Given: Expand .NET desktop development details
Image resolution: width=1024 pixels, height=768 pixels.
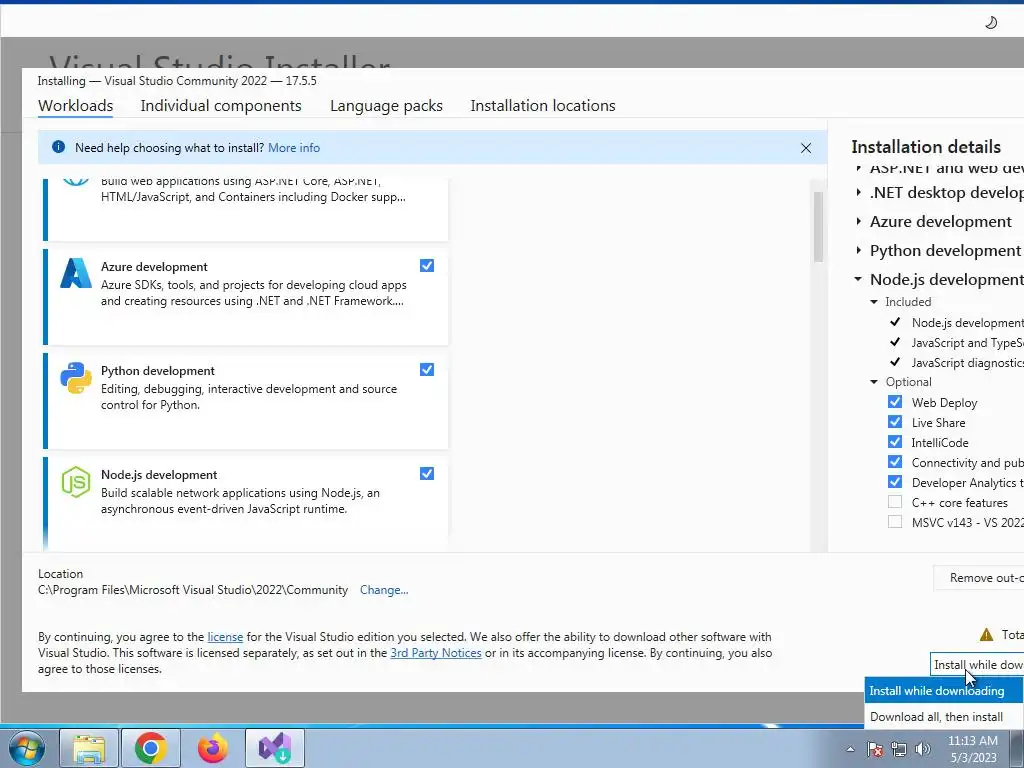Looking at the screenshot, I should pyautogui.click(x=859, y=193).
